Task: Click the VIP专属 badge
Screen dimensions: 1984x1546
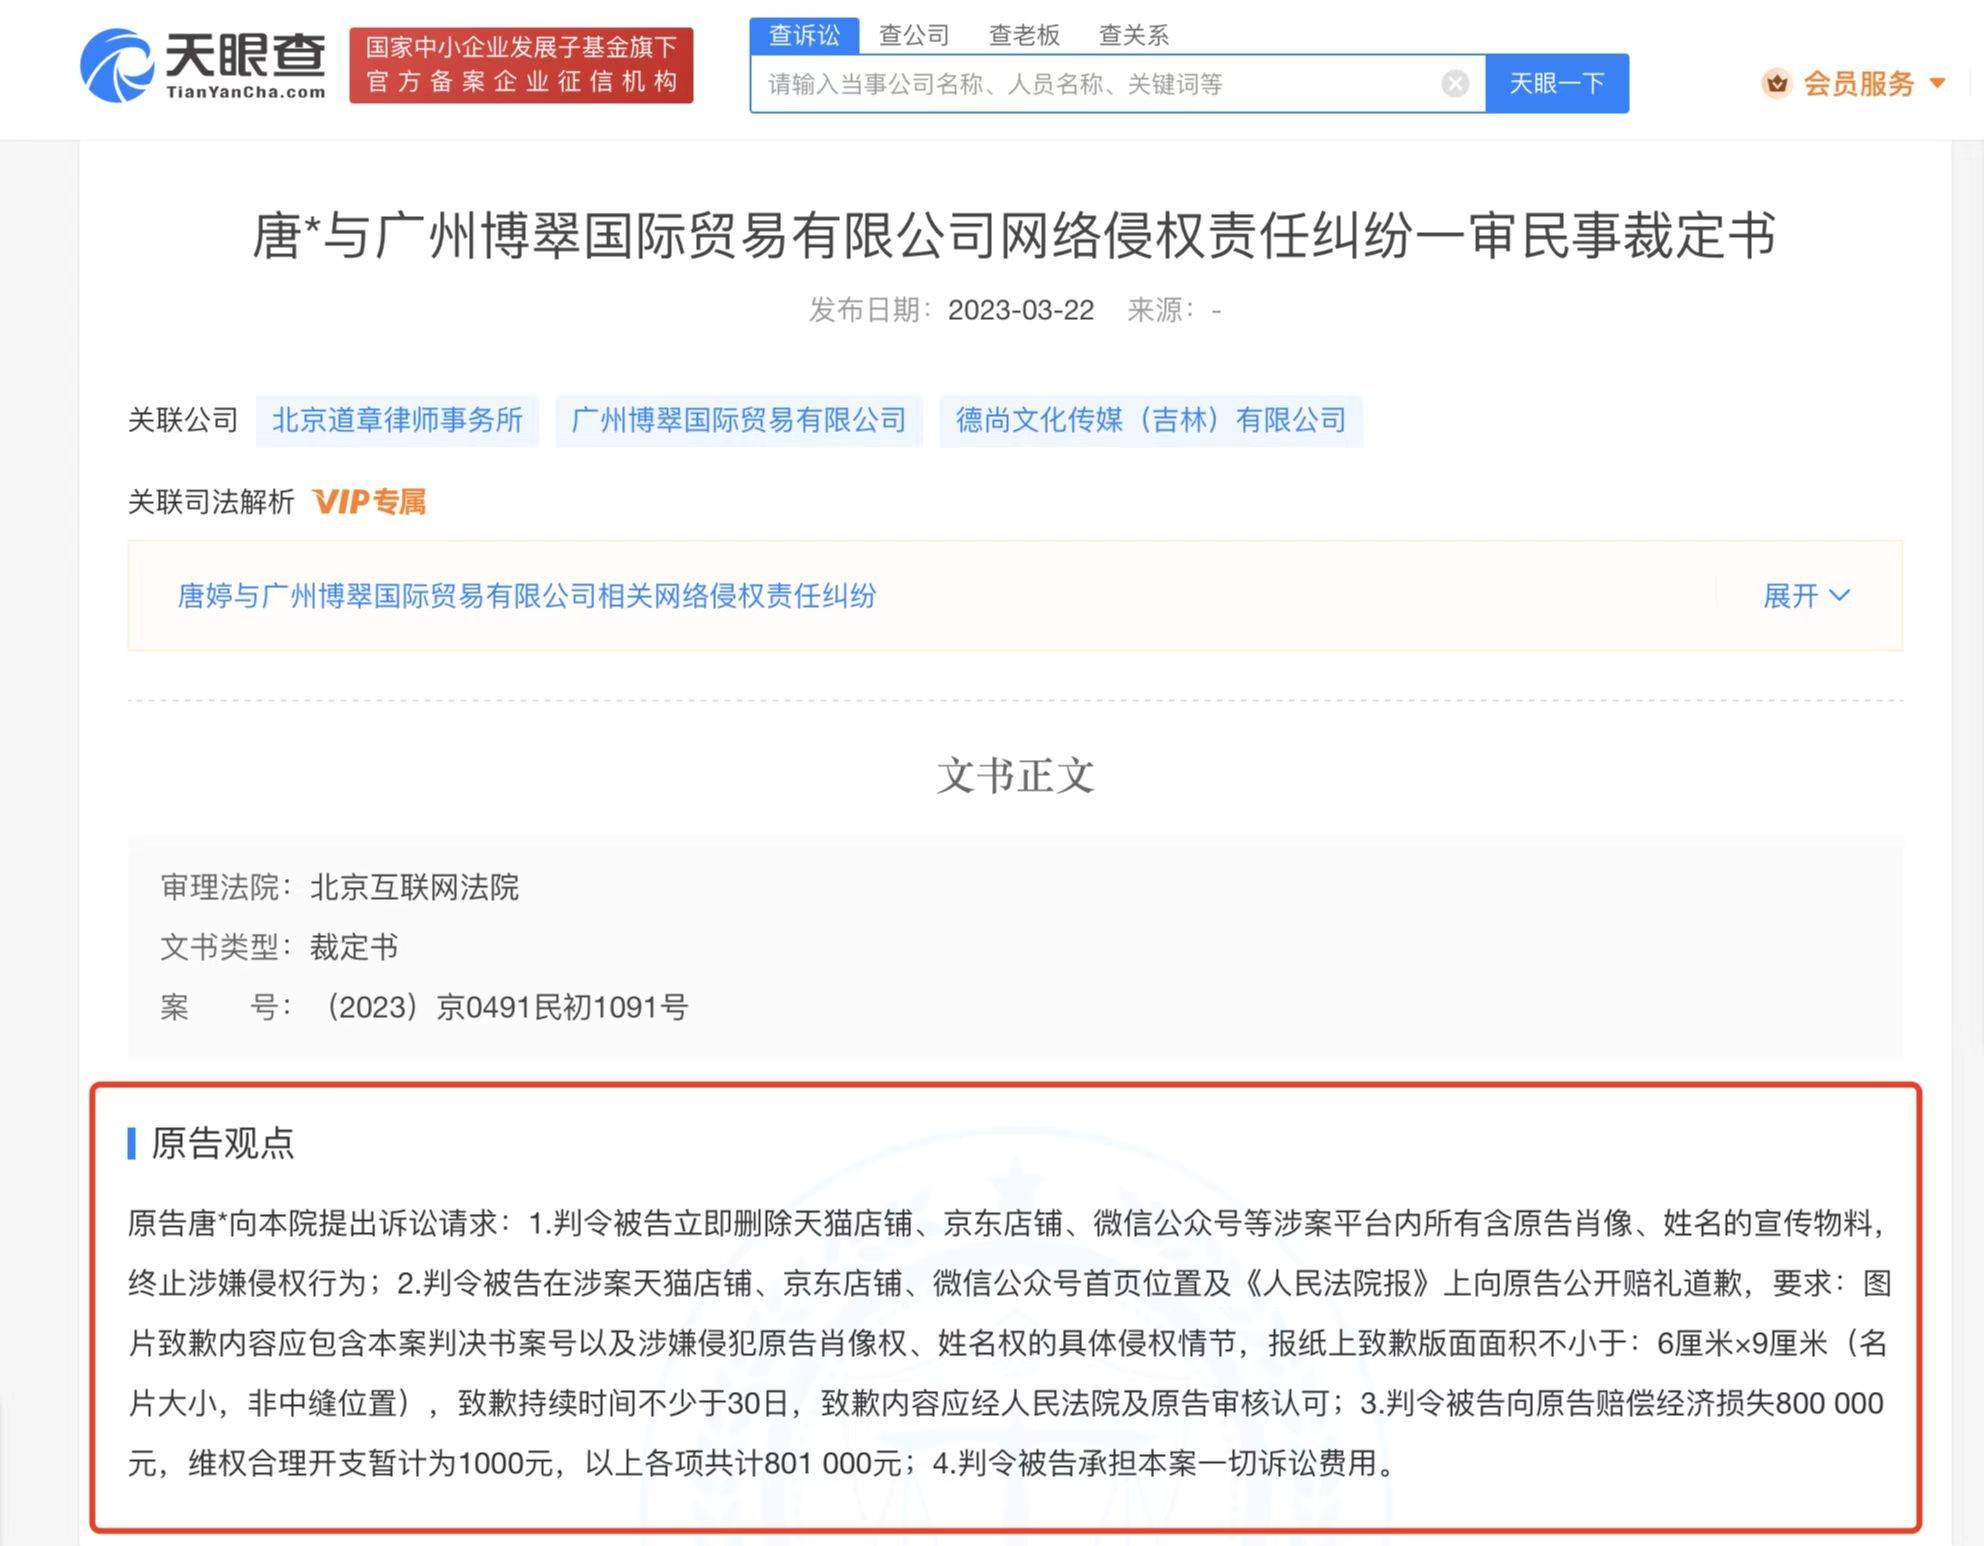Action: tap(369, 502)
